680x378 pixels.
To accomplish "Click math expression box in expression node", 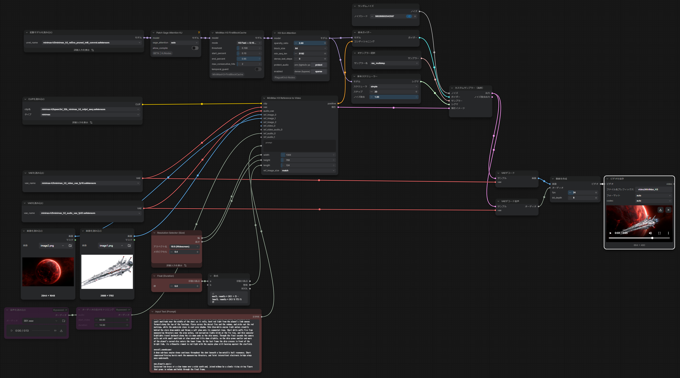I will (x=229, y=297).
